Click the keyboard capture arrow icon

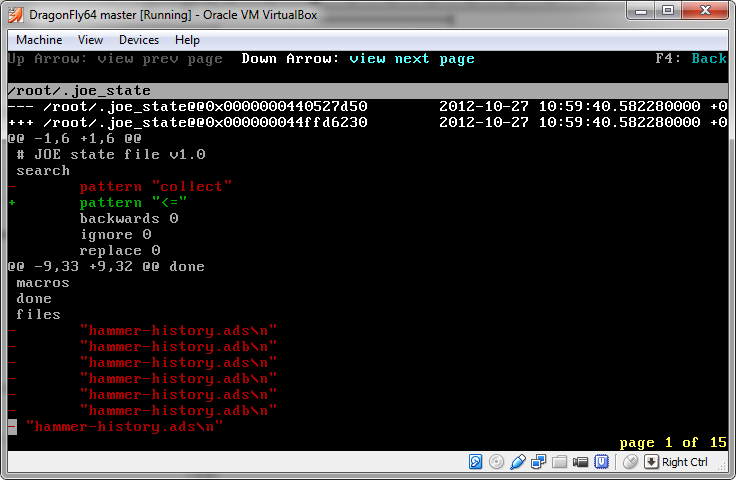651,462
